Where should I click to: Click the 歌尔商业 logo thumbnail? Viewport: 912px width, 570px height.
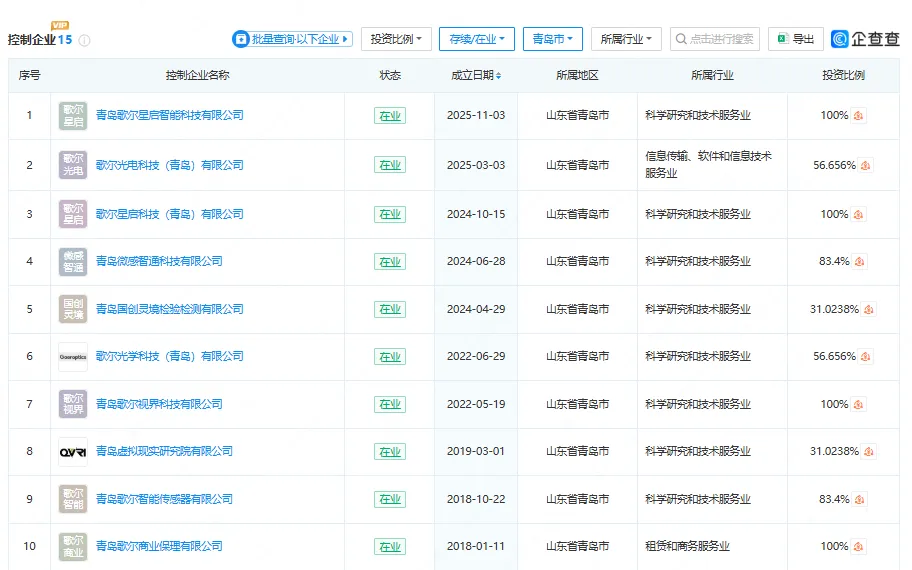click(x=73, y=547)
